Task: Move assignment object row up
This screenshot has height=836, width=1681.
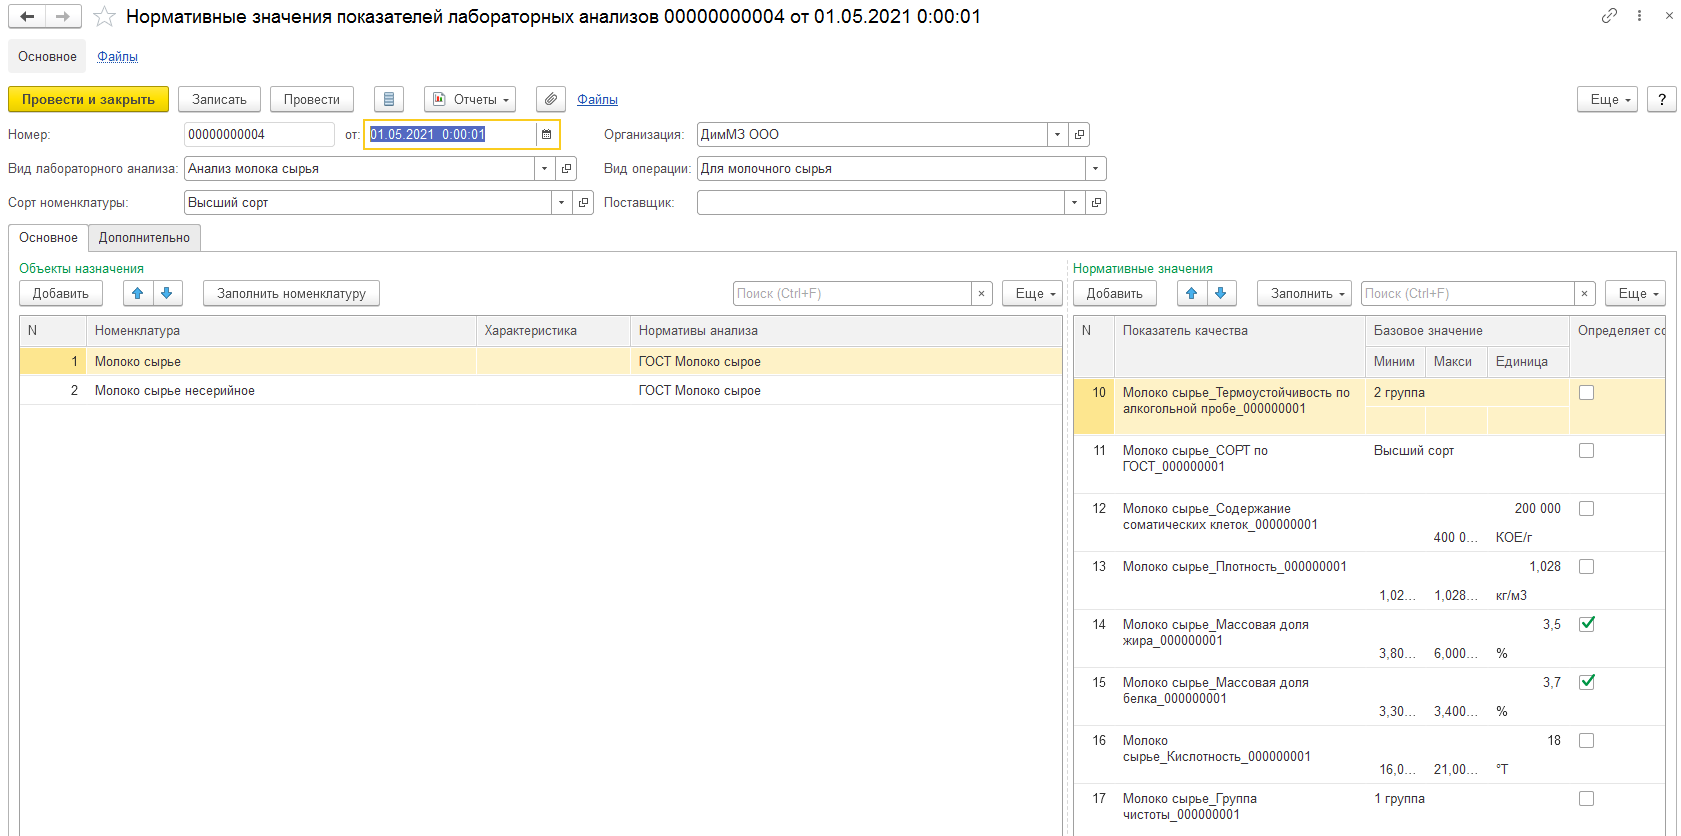Action: point(138,293)
